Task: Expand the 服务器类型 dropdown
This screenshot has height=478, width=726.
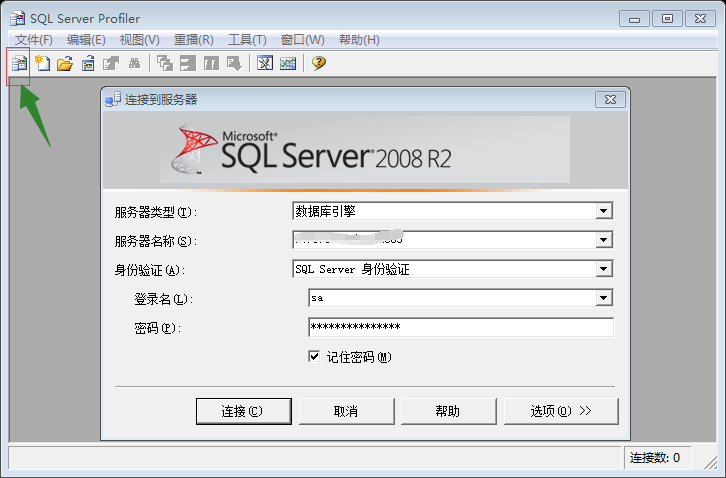Action: click(x=603, y=211)
